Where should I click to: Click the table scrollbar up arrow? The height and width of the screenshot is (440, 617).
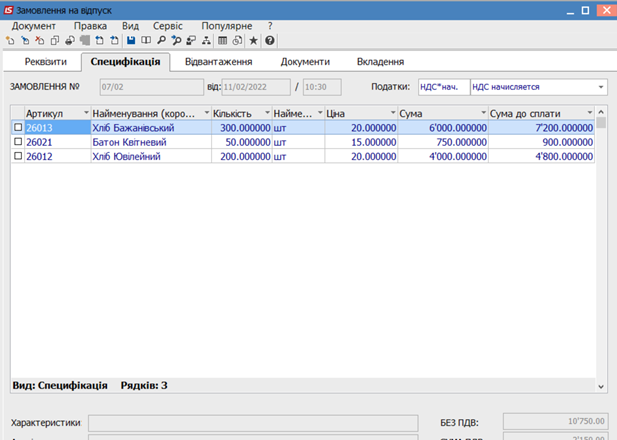click(601, 112)
